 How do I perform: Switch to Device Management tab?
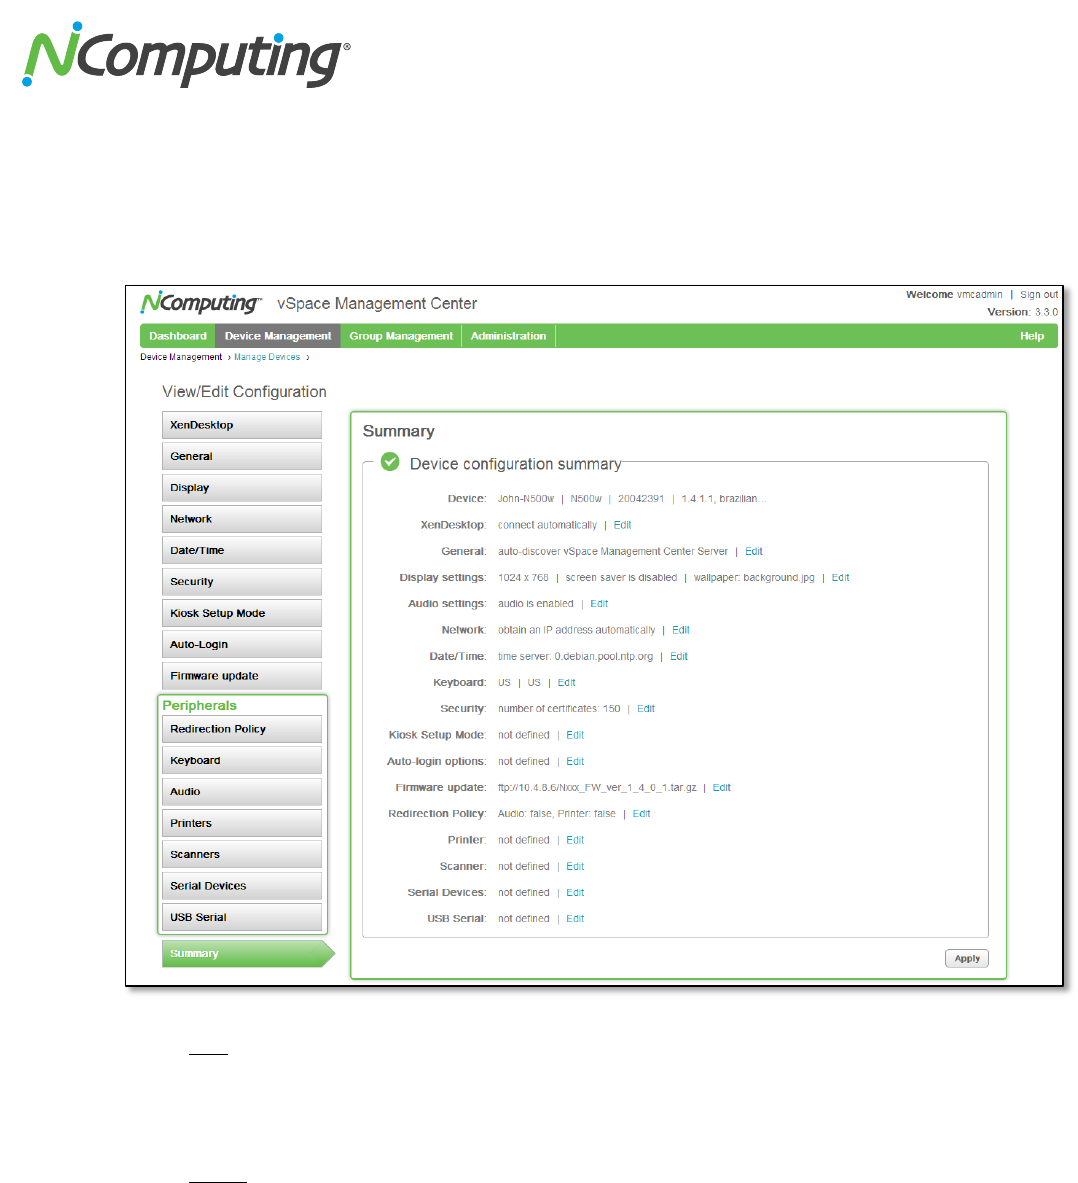(278, 336)
